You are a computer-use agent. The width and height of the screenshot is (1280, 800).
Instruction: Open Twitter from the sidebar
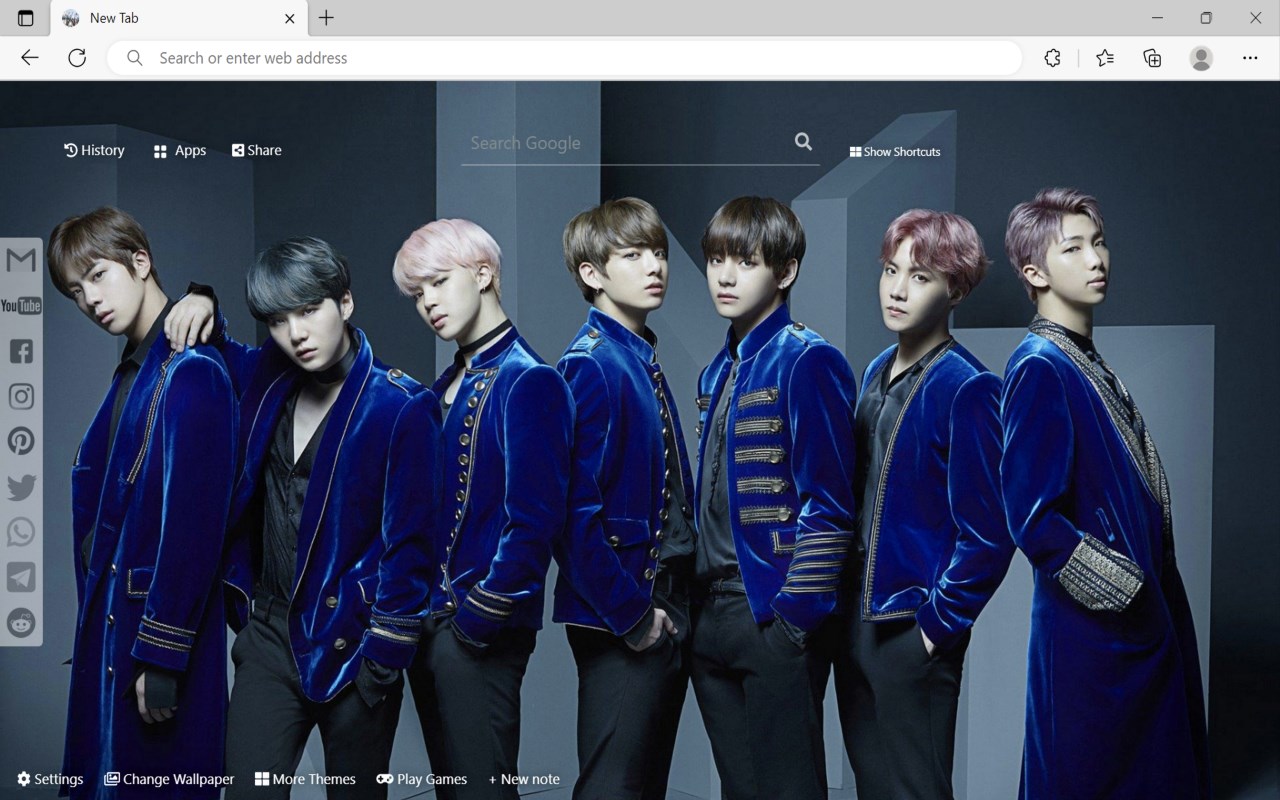coord(21,487)
